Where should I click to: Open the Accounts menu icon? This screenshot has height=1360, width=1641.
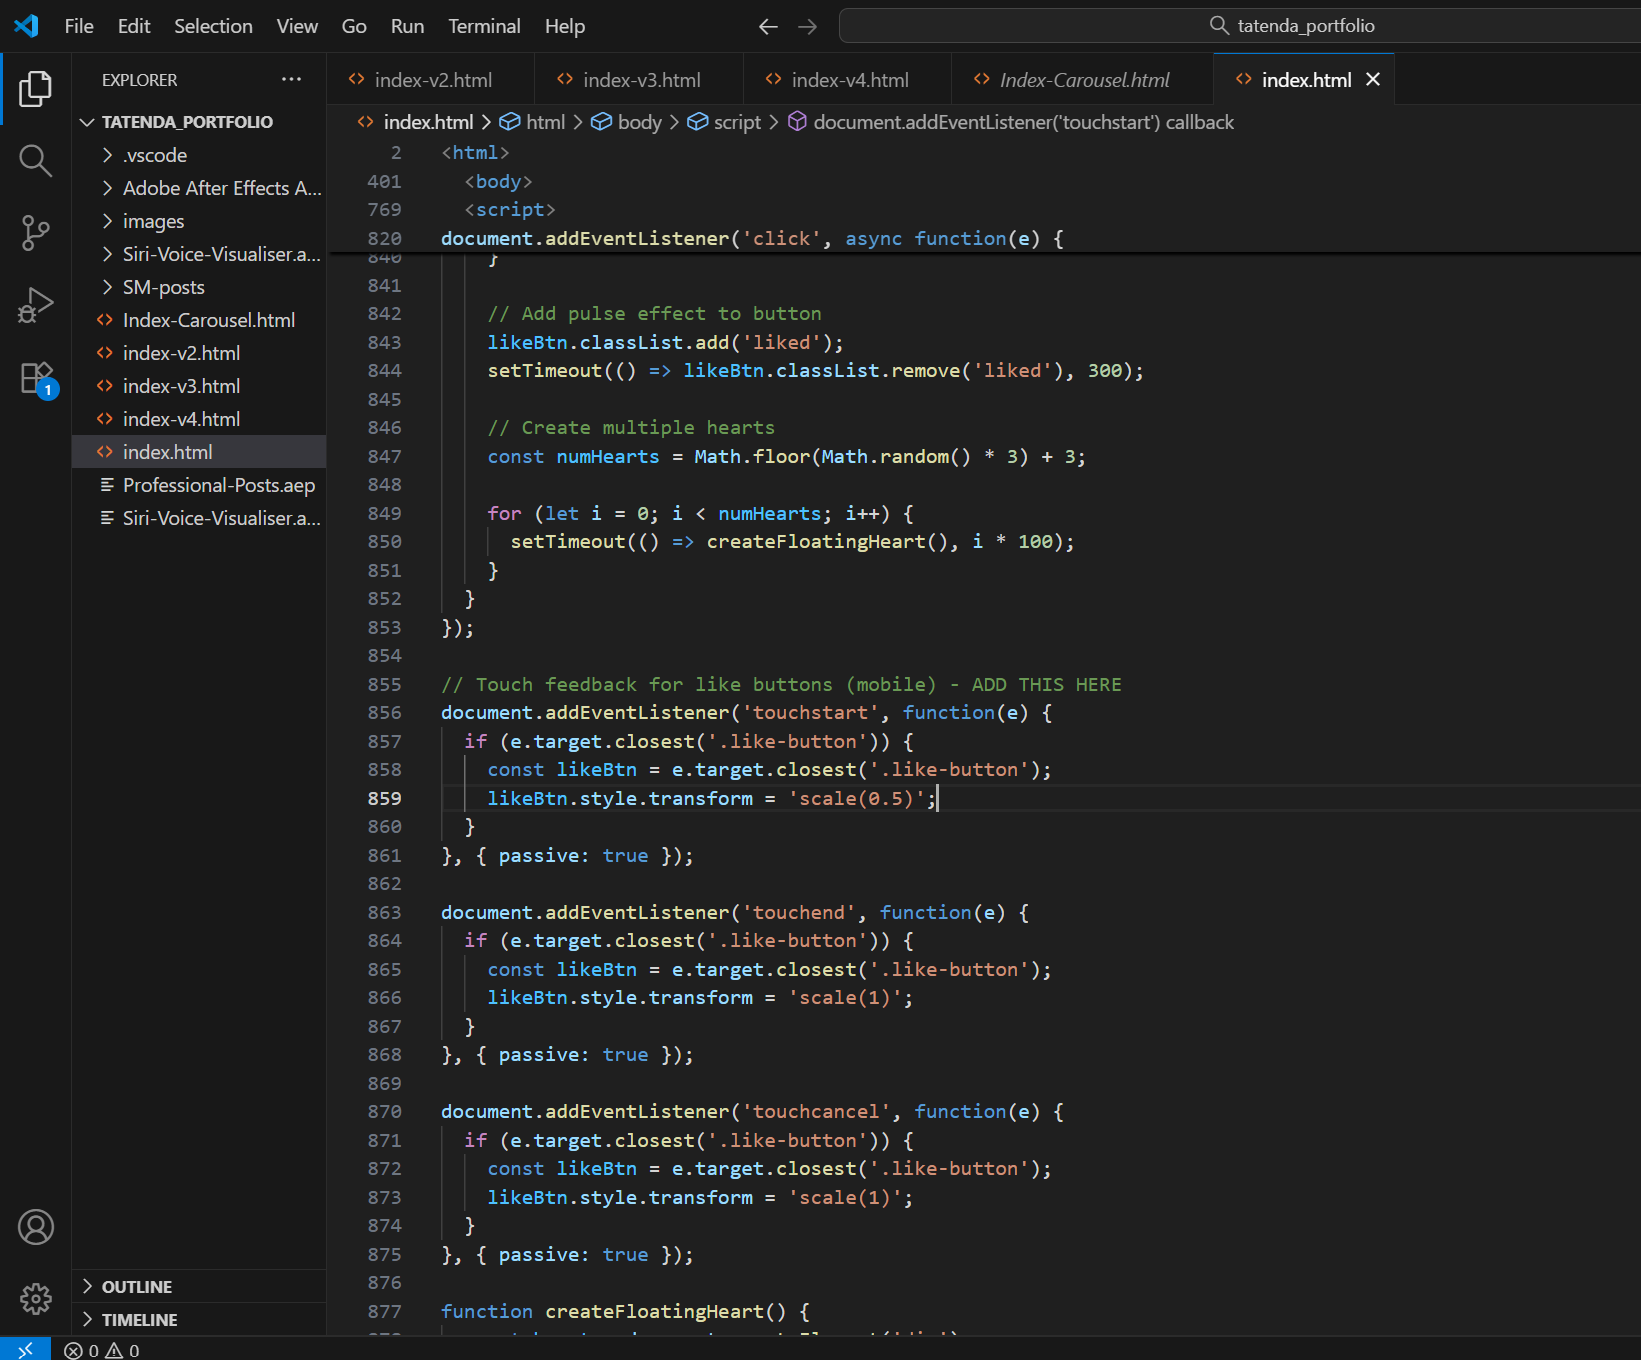35,1227
